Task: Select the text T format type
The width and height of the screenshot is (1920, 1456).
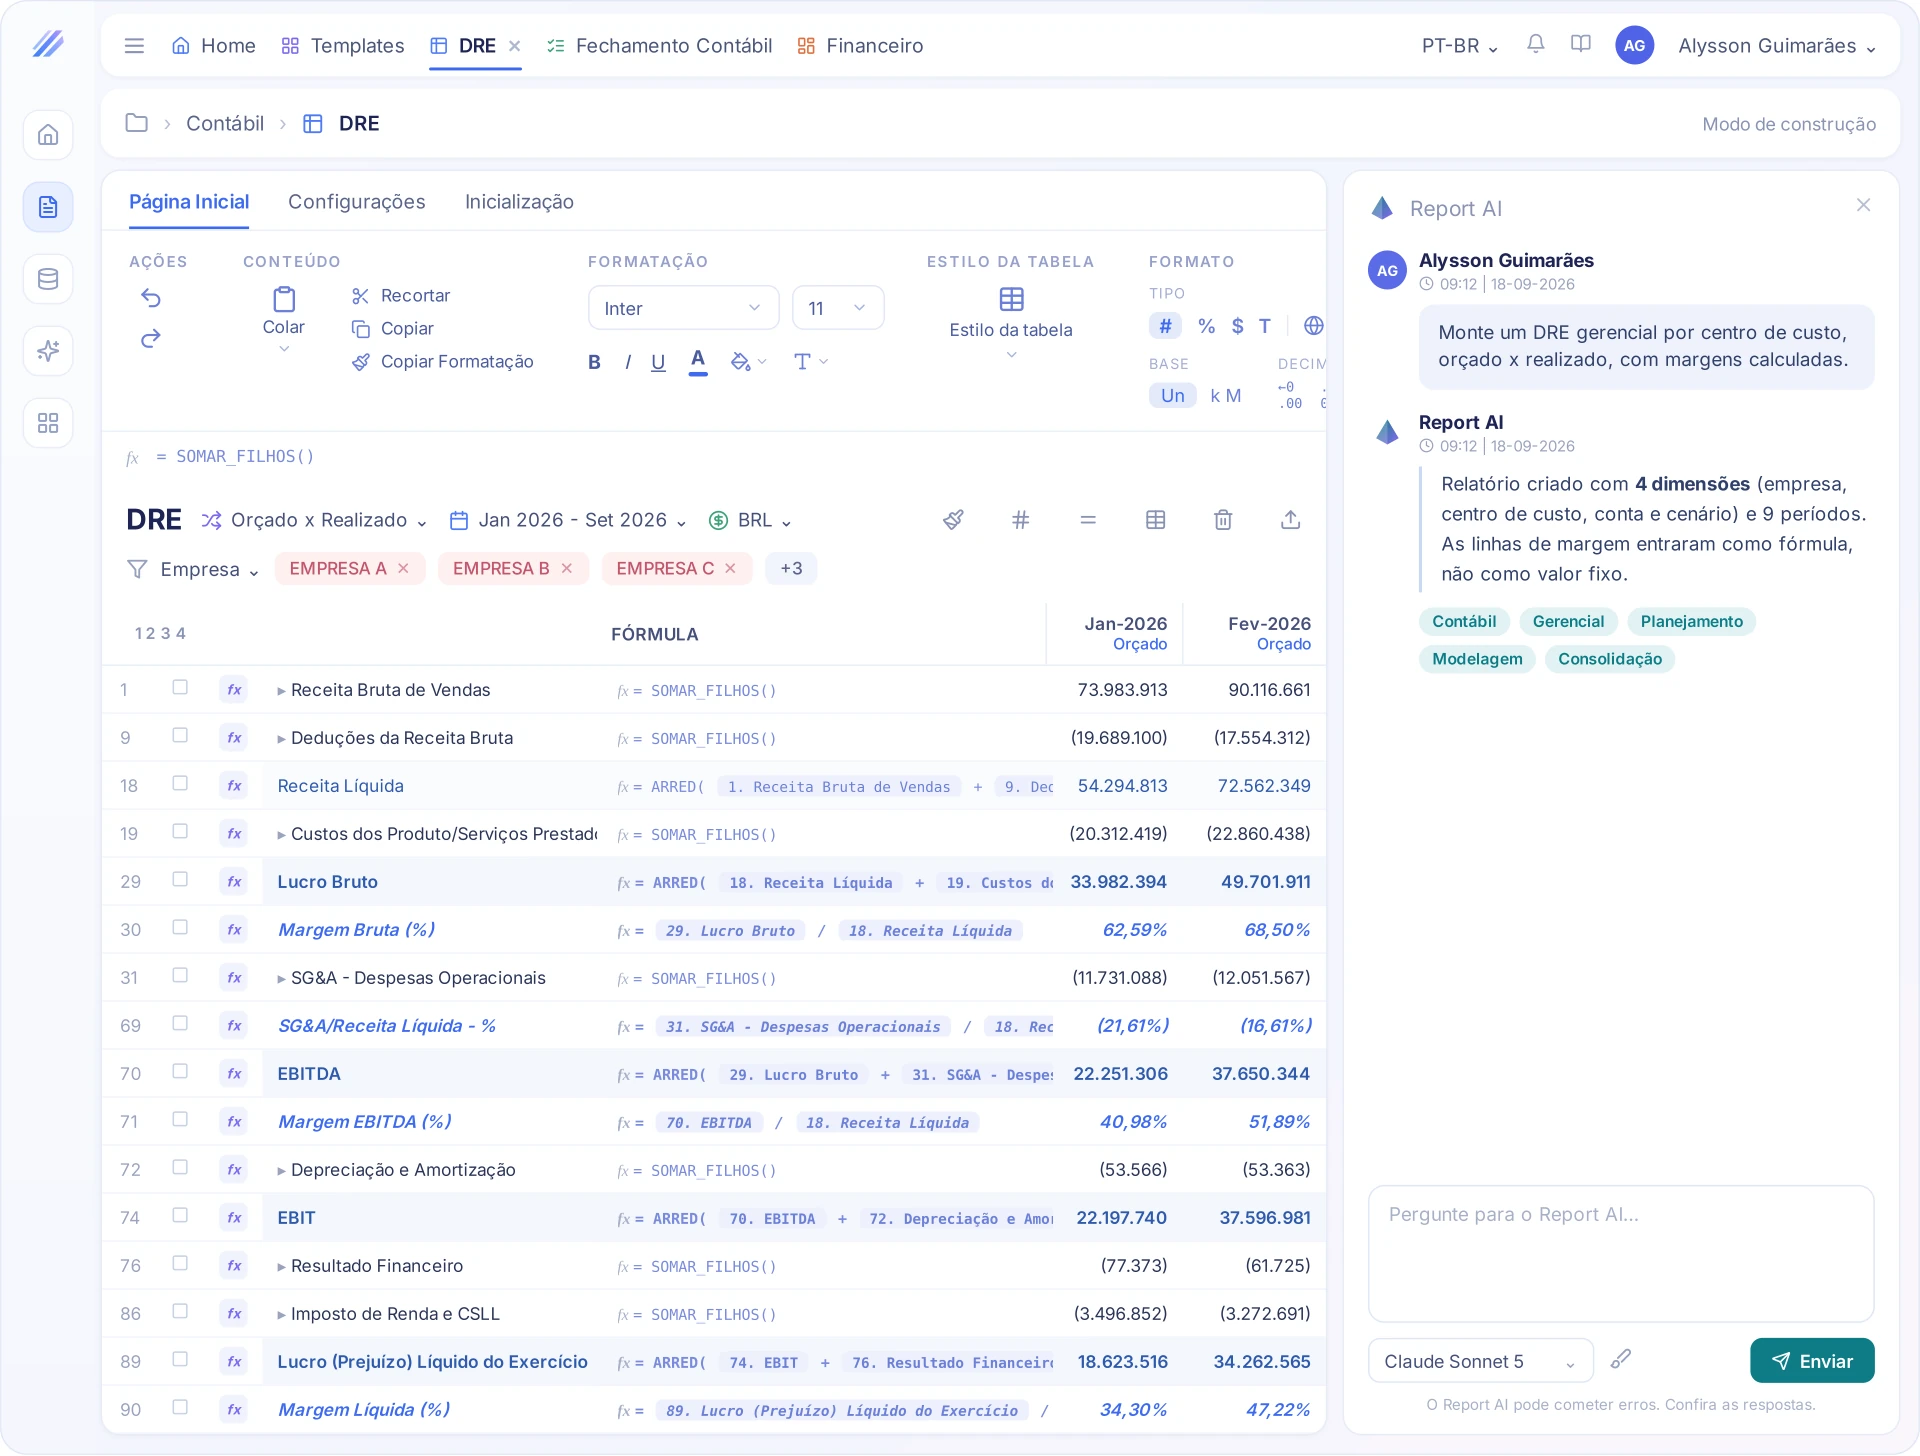Action: tap(1265, 326)
